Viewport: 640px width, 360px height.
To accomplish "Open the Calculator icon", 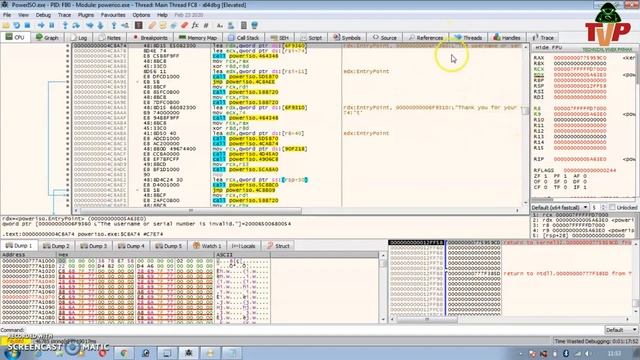I will (x=244, y=25).
